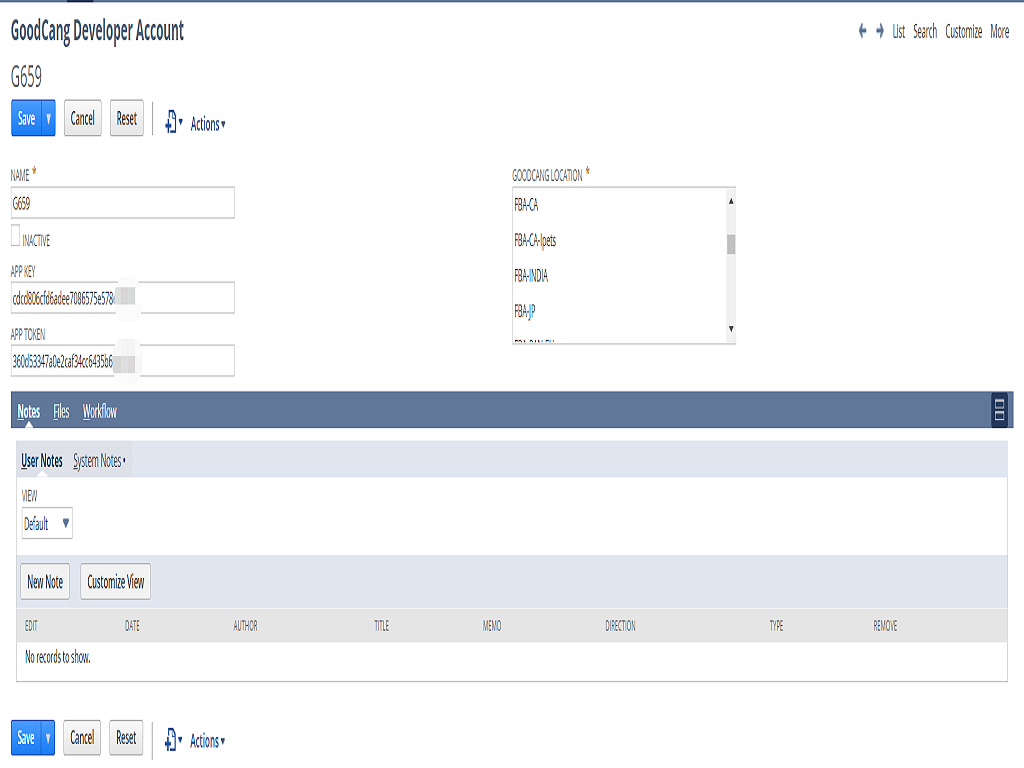Image resolution: width=1024 pixels, height=768 pixels.
Task: Click into the App Key field
Action: (x=123, y=298)
